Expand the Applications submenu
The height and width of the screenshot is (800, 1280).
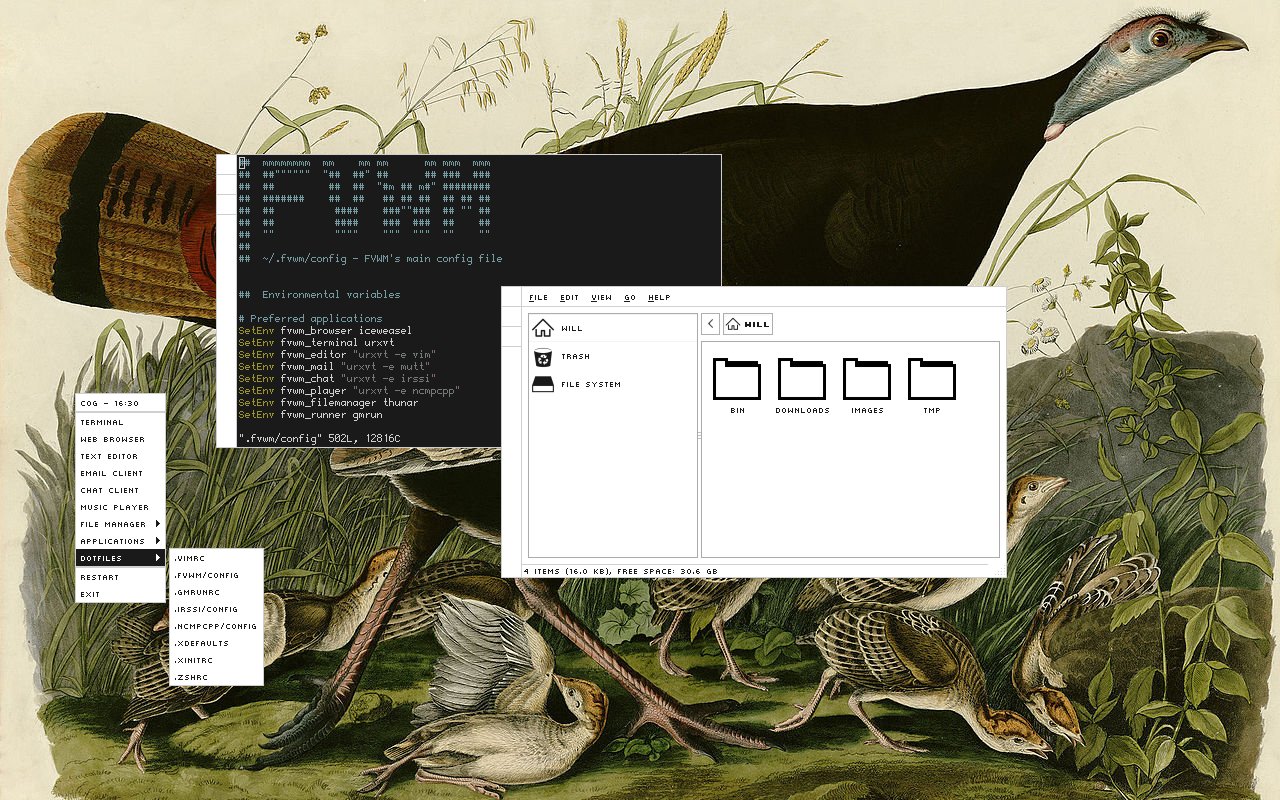[x=120, y=541]
